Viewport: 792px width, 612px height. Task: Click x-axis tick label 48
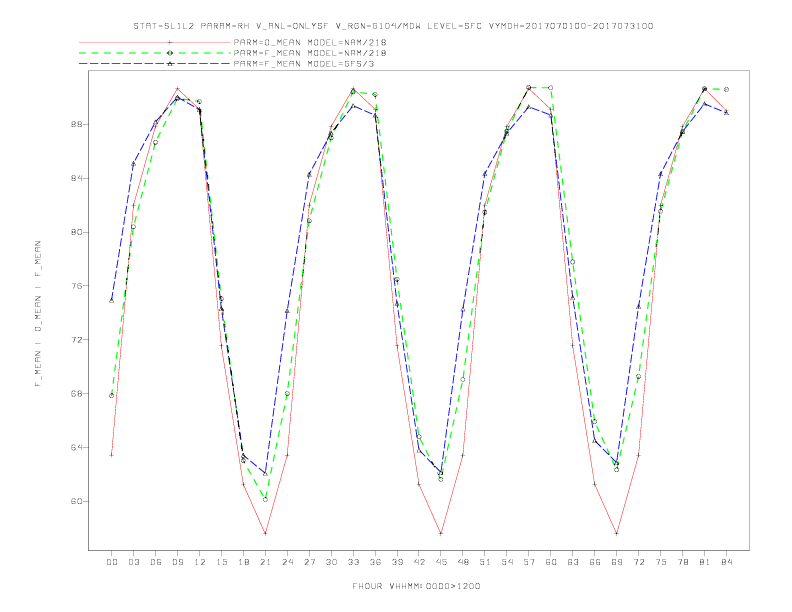[x=463, y=562]
